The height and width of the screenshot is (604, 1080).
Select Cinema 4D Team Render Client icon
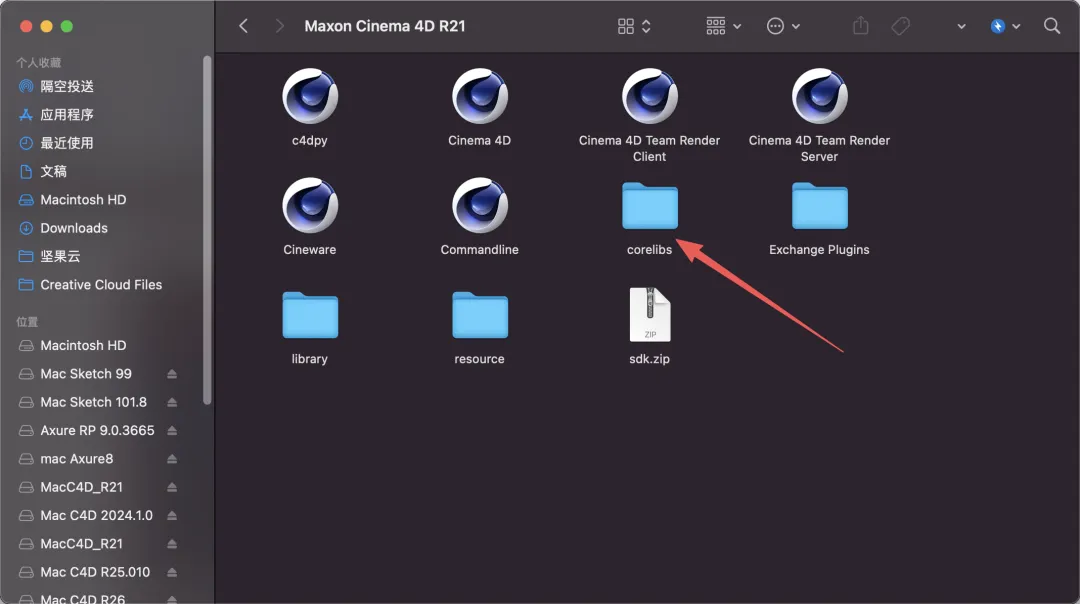(x=650, y=96)
